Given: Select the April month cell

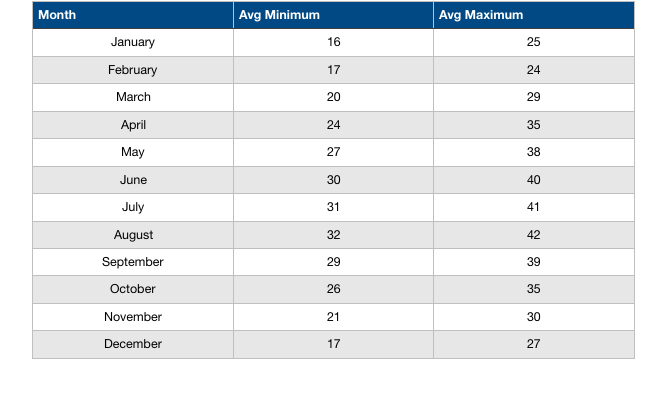Looking at the screenshot, I should (133, 125).
